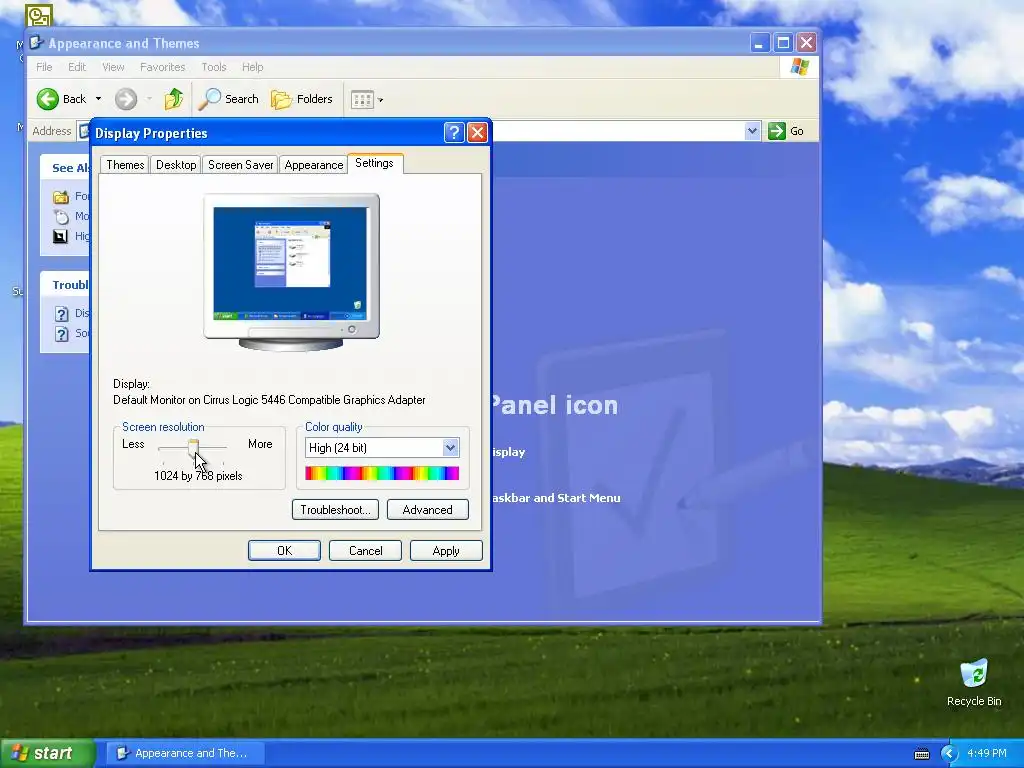Click the Taskbar and Start Menu link
Image resolution: width=1024 pixels, height=768 pixels.
555,498
